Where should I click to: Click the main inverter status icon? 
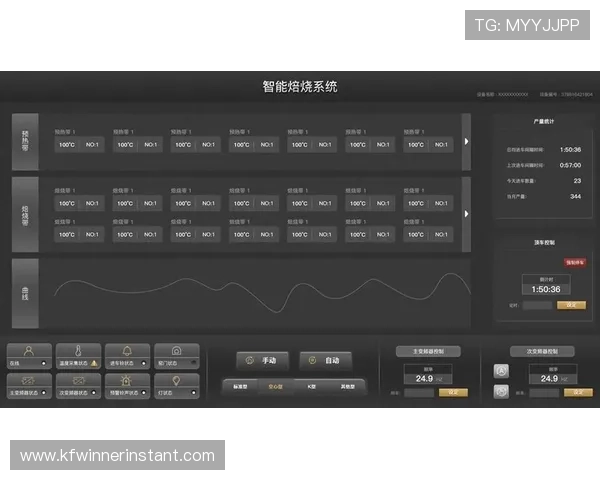[x=29, y=381]
